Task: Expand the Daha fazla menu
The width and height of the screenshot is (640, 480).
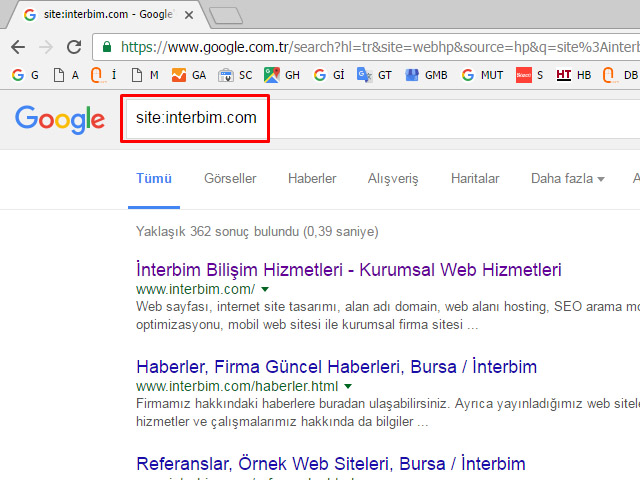Action: click(567, 179)
